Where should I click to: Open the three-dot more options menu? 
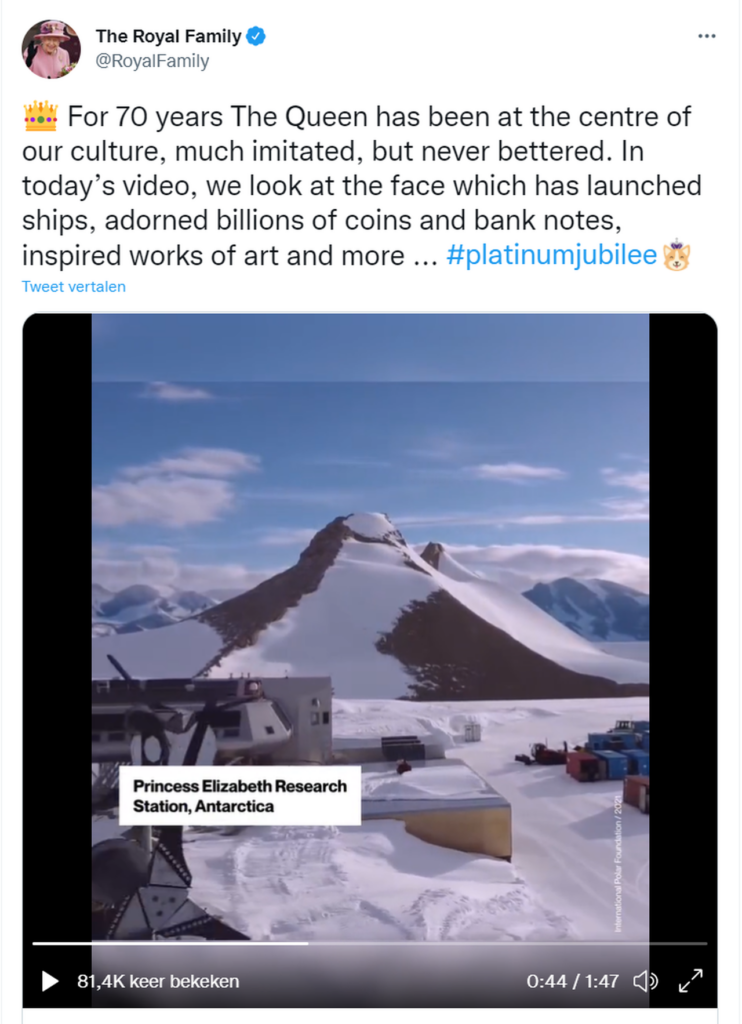point(707,36)
